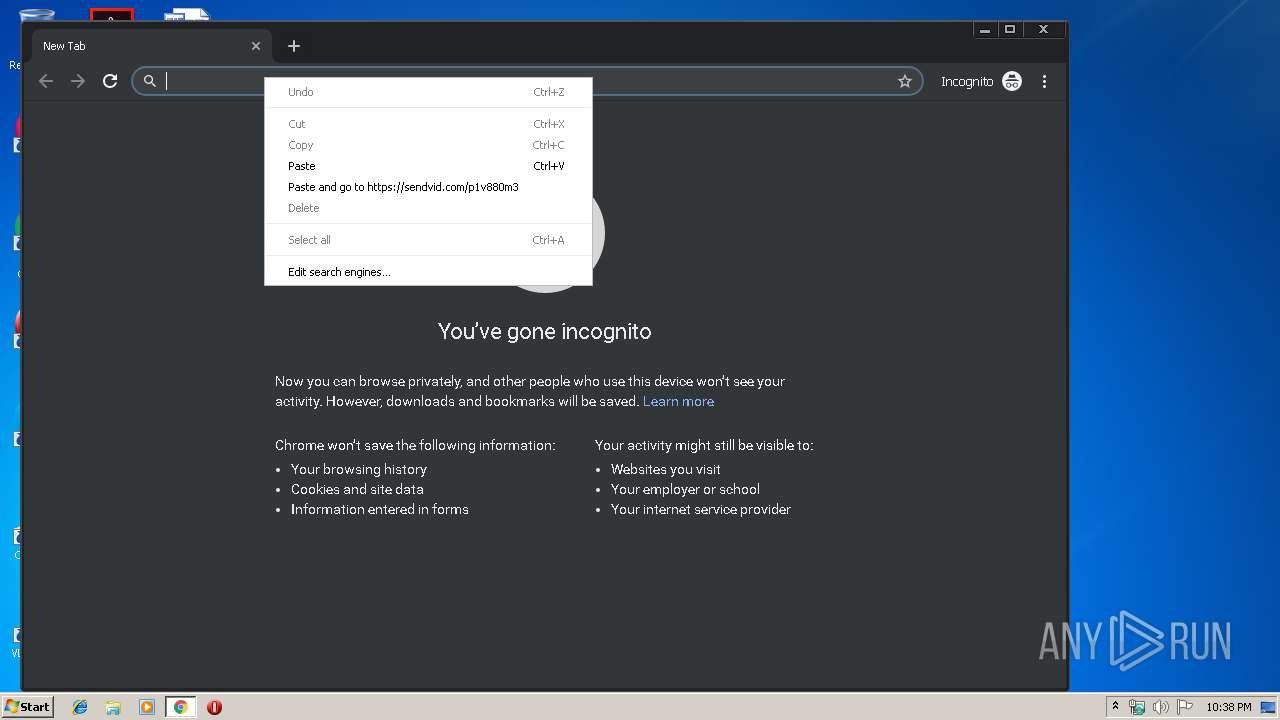The width and height of the screenshot is (1280, 720).
Task: Click the Chrome taskbar button
Action: point(180,707)
